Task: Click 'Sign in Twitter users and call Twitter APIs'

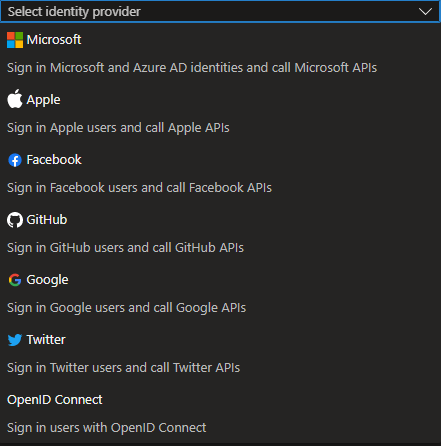Action: coord(123,368)
